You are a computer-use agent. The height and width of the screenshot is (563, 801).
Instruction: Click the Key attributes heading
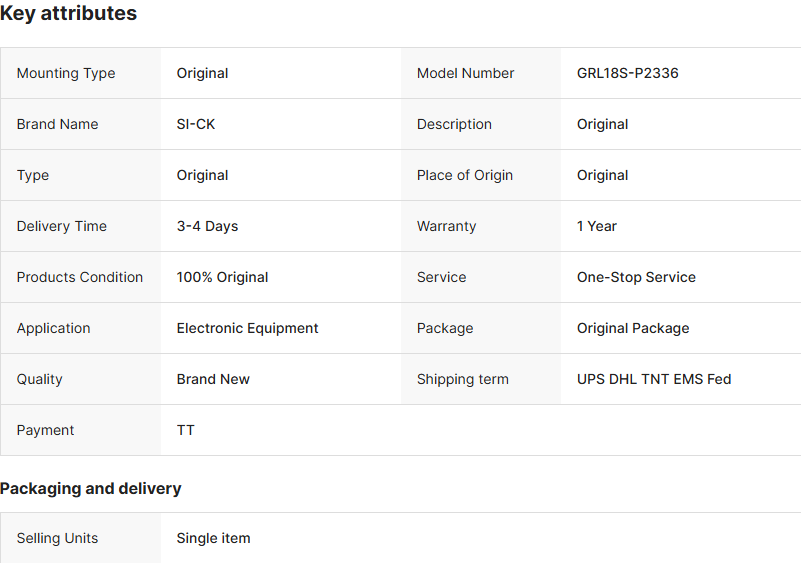[69, 14]
